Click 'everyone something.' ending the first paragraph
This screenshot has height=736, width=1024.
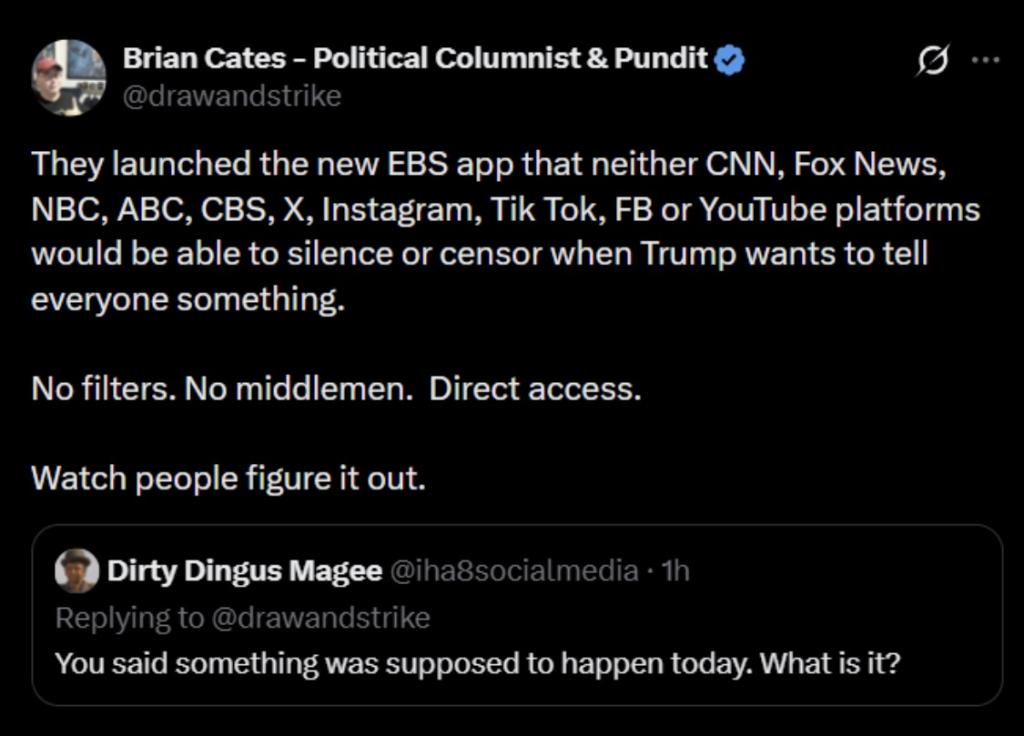tap(187, 299)
